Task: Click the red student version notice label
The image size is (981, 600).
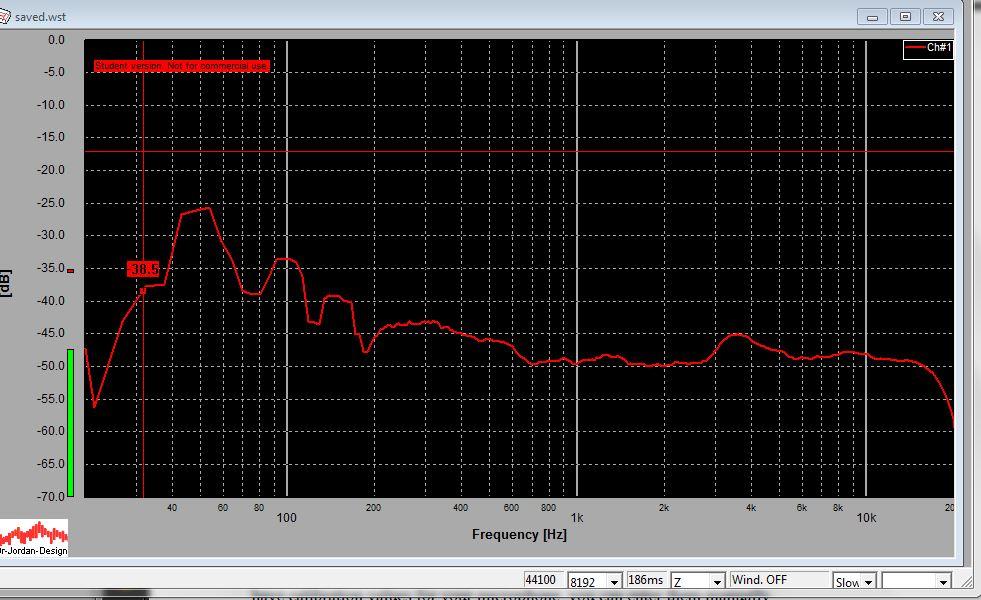Action: point(181,66)
